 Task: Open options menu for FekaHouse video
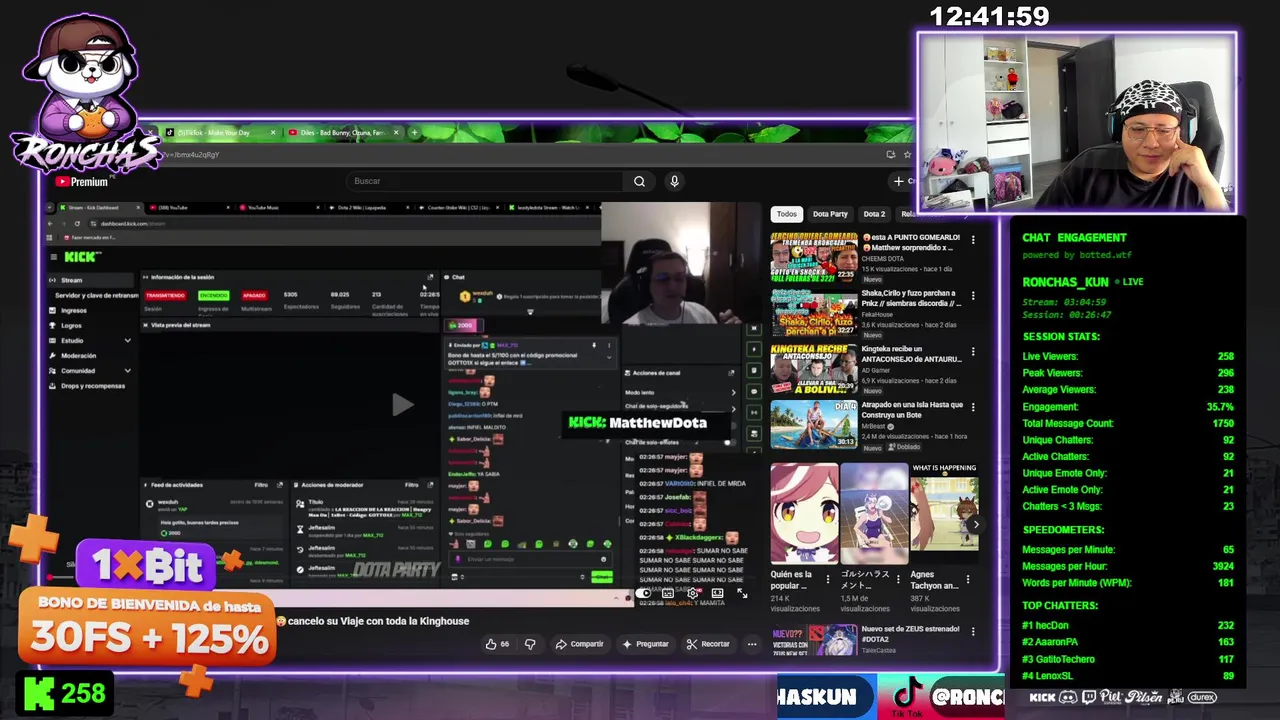(973, 295)
